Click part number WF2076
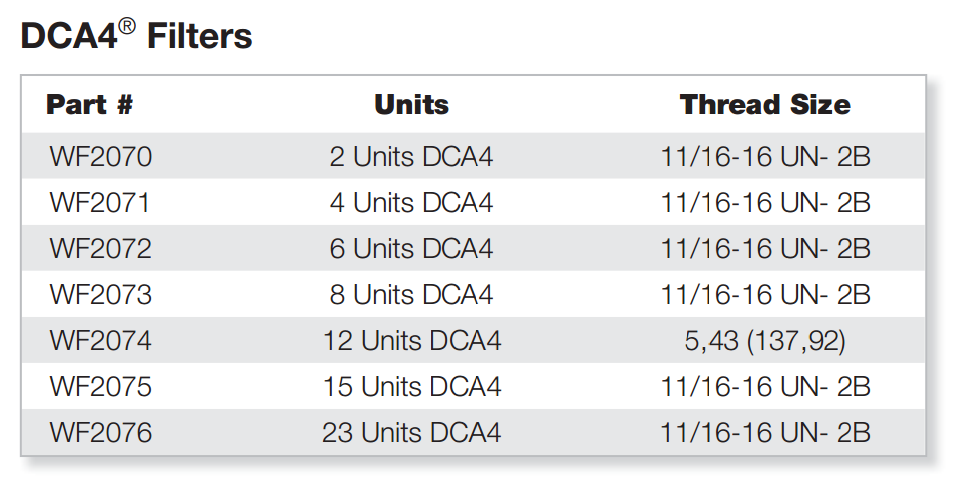Viewport: 961px width, 485px height. (x=101, y=432)
